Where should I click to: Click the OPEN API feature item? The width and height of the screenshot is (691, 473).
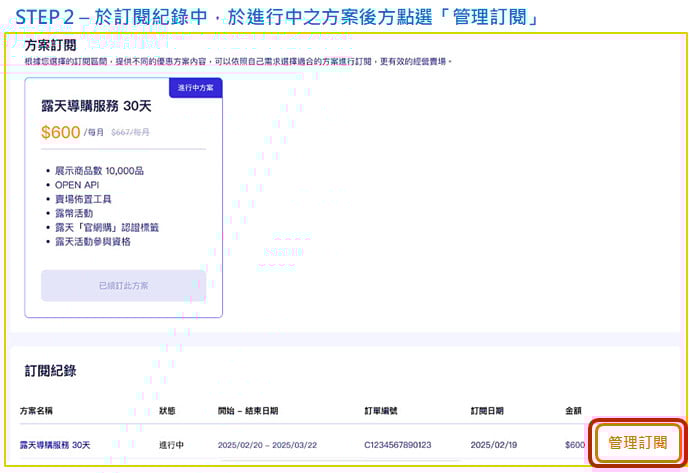(x=80, y=185)
